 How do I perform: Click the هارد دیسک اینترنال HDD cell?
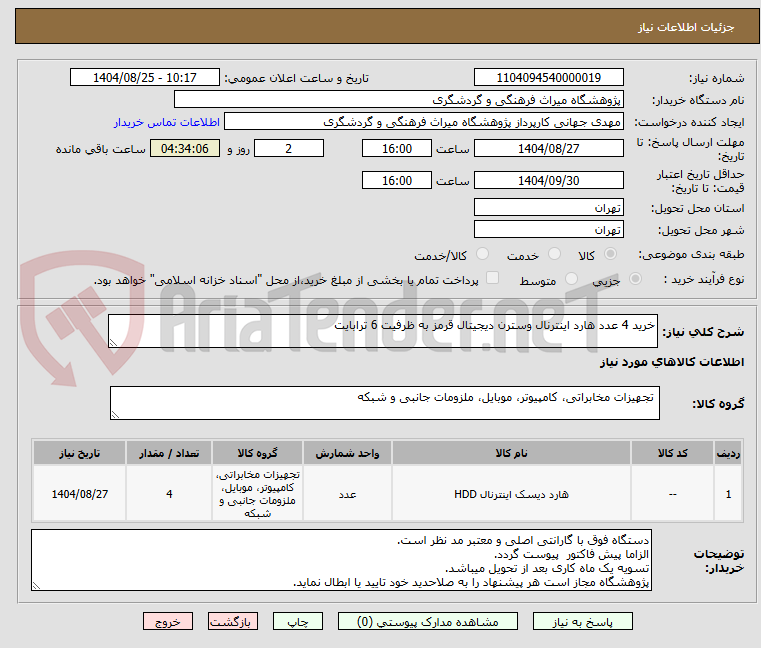(511, 494)
